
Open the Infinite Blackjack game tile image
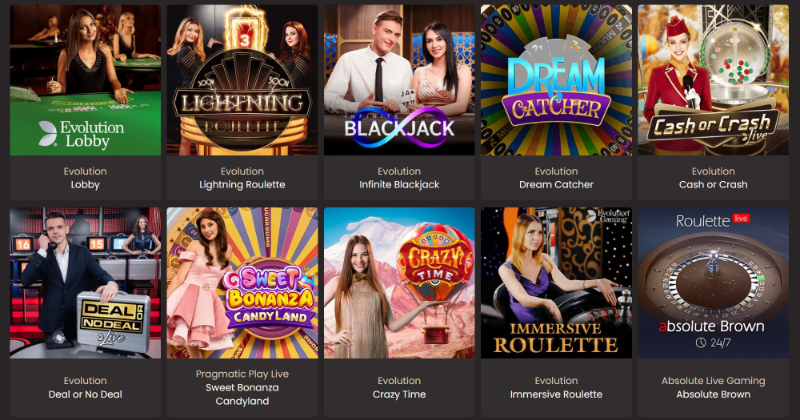coord(399,80)
